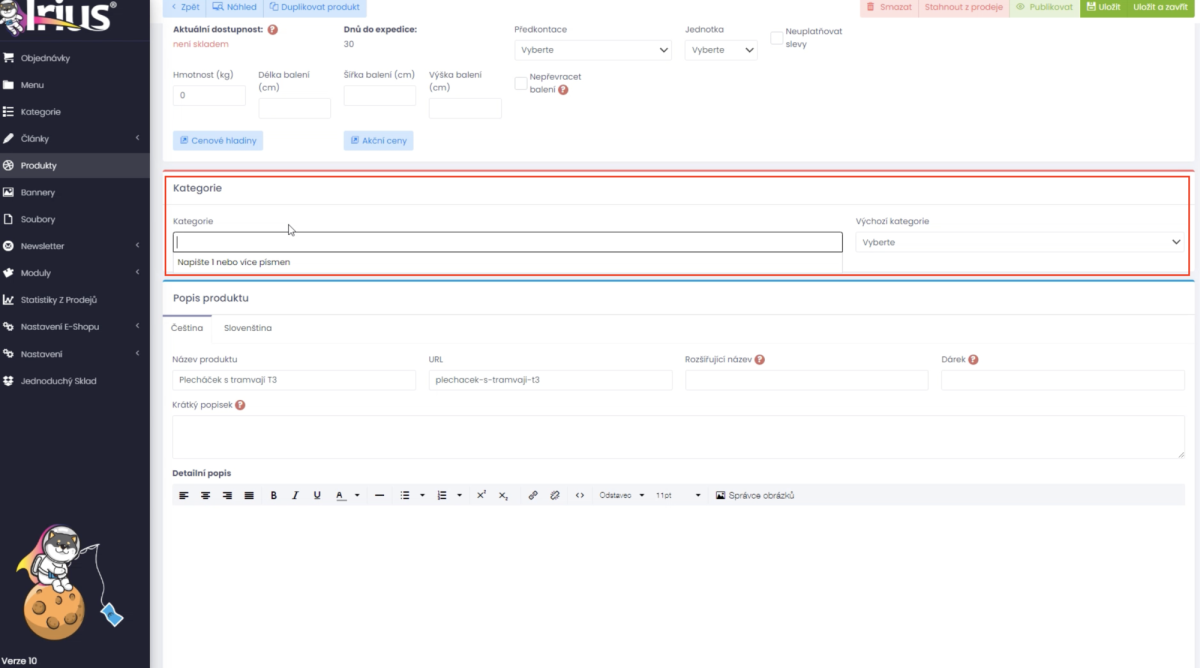This screenshot has width=1200, height=668.
Task: Insert a numbered list
Action: [442, 495]
